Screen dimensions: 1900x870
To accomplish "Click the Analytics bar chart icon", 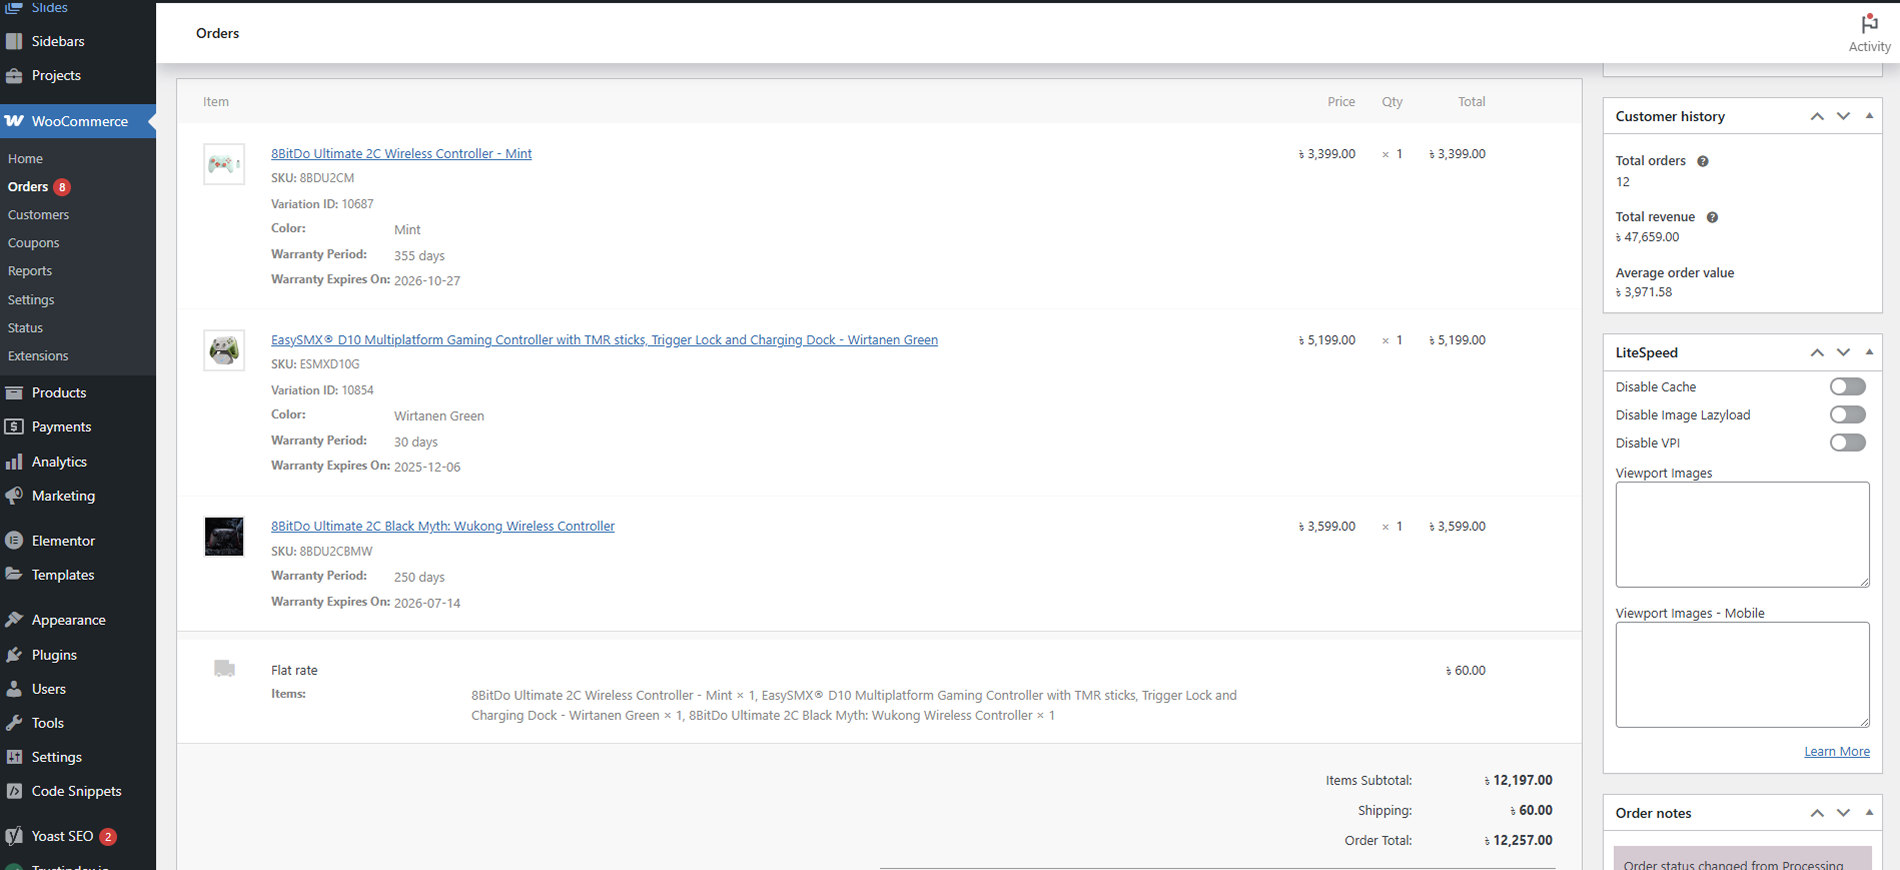I will click(14, 461).
